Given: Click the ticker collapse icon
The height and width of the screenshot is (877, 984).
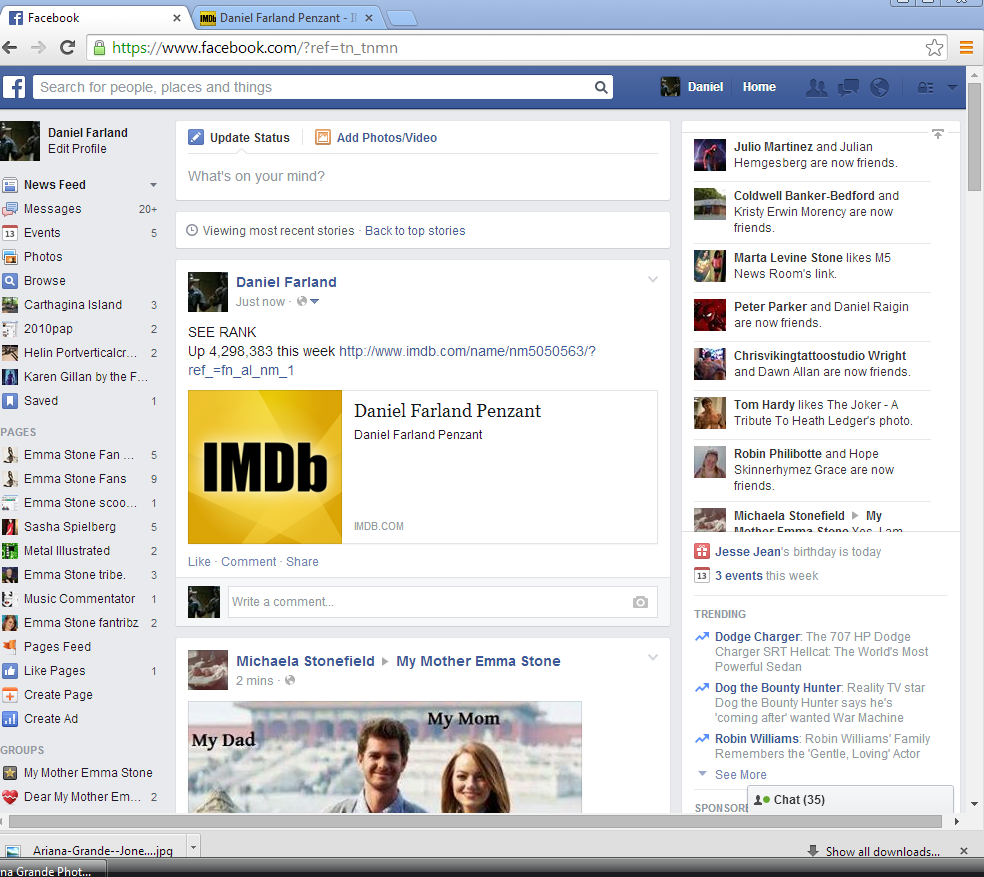Looking at the screenshot, I should (938, 134).
